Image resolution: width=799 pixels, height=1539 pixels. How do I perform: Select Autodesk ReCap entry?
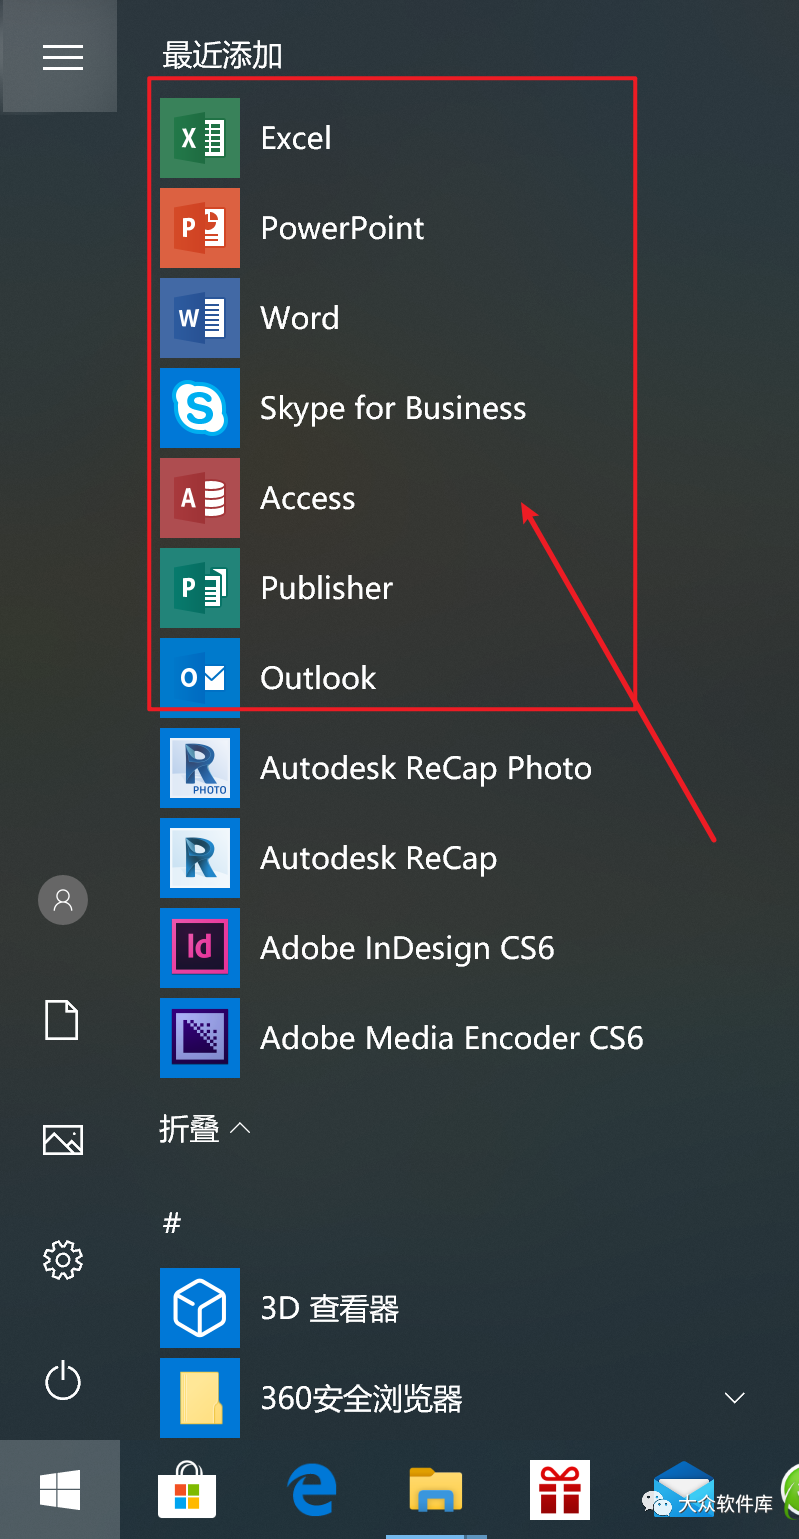(x=378, y=858)
